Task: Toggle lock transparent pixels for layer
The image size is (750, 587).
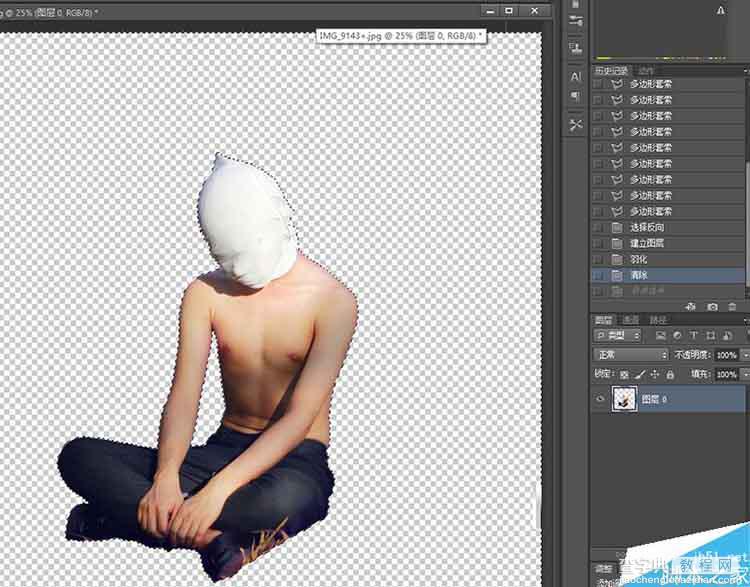Action: coord(624,374)
